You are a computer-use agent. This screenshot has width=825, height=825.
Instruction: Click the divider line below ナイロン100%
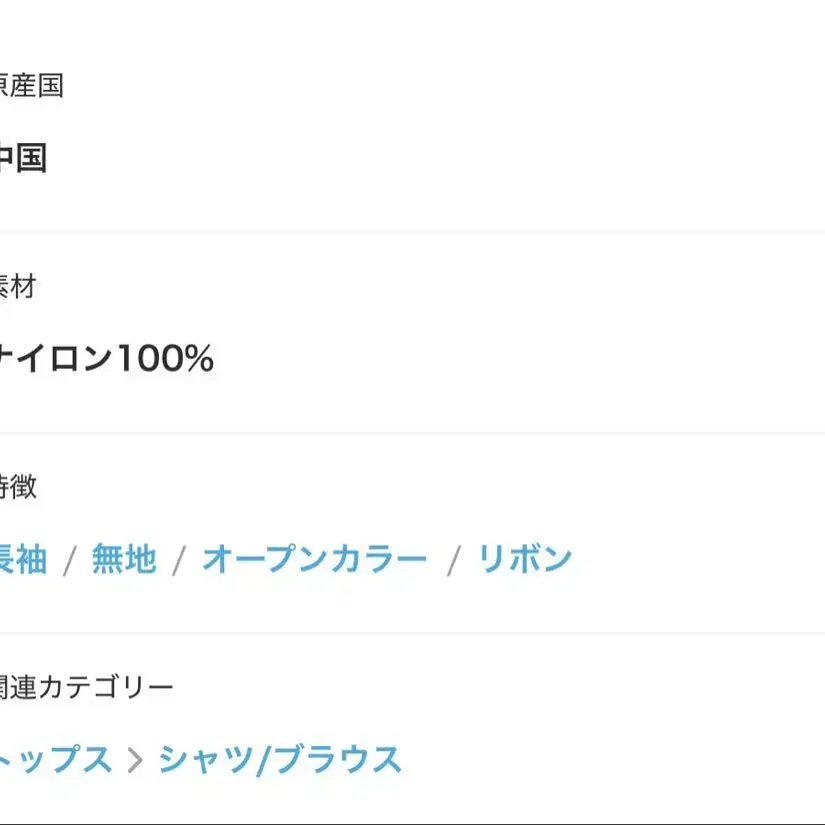pos(412,432)
